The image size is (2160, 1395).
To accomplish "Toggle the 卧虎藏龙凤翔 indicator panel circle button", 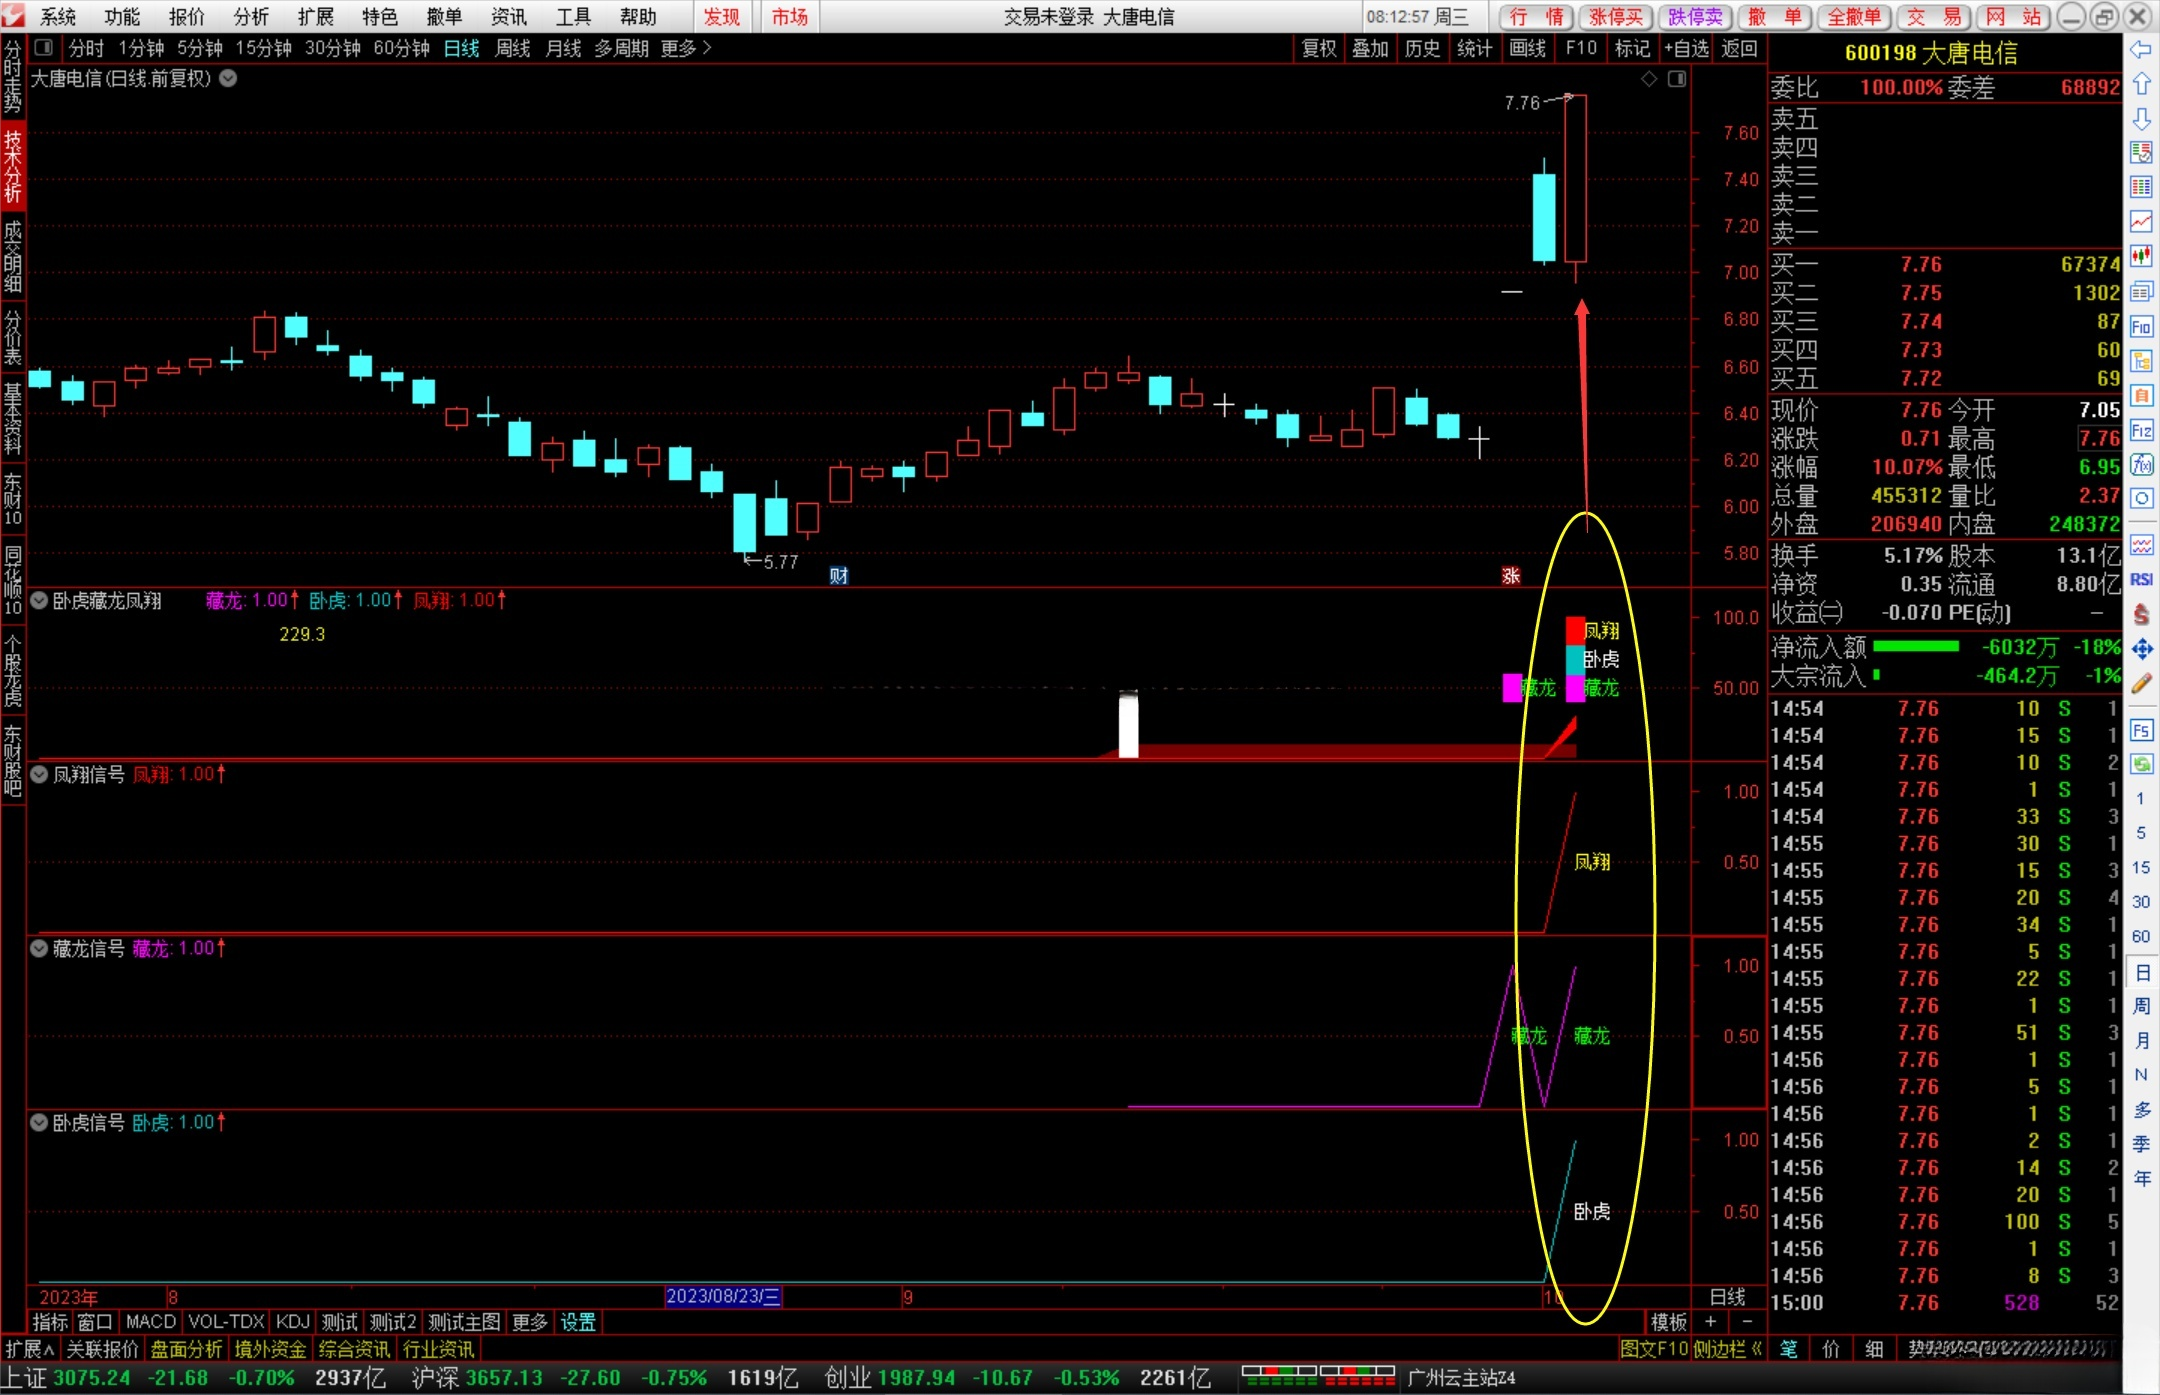I will coord(39,601).
